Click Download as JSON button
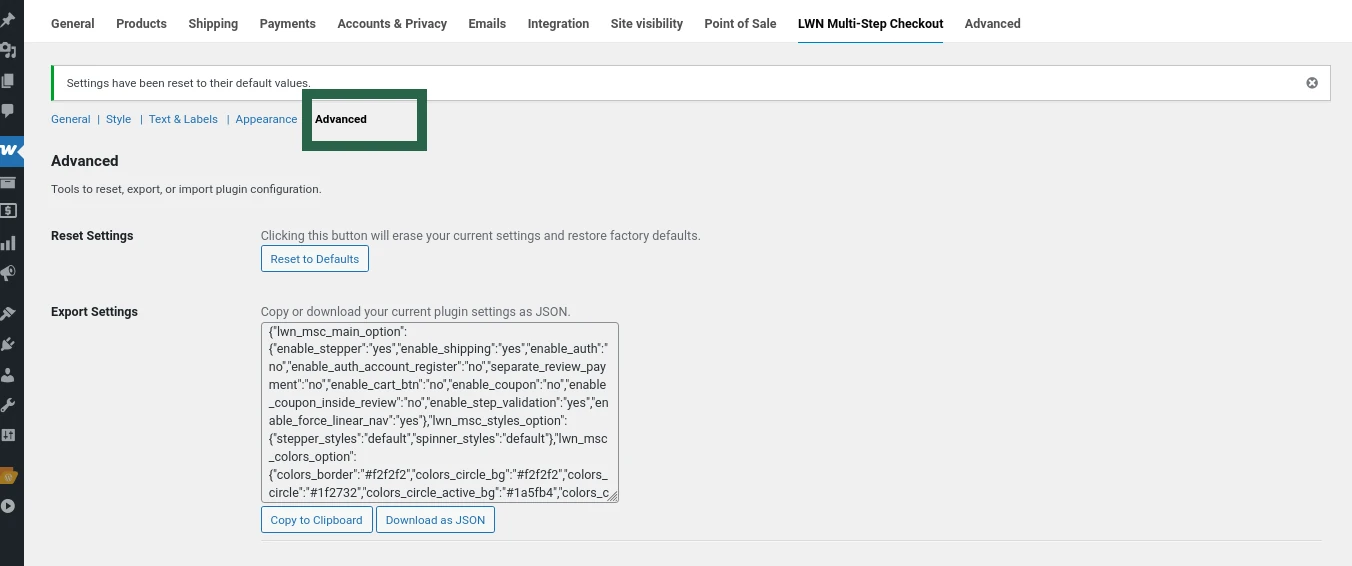This screenshot has width=1352, height=566. point(435,520)
